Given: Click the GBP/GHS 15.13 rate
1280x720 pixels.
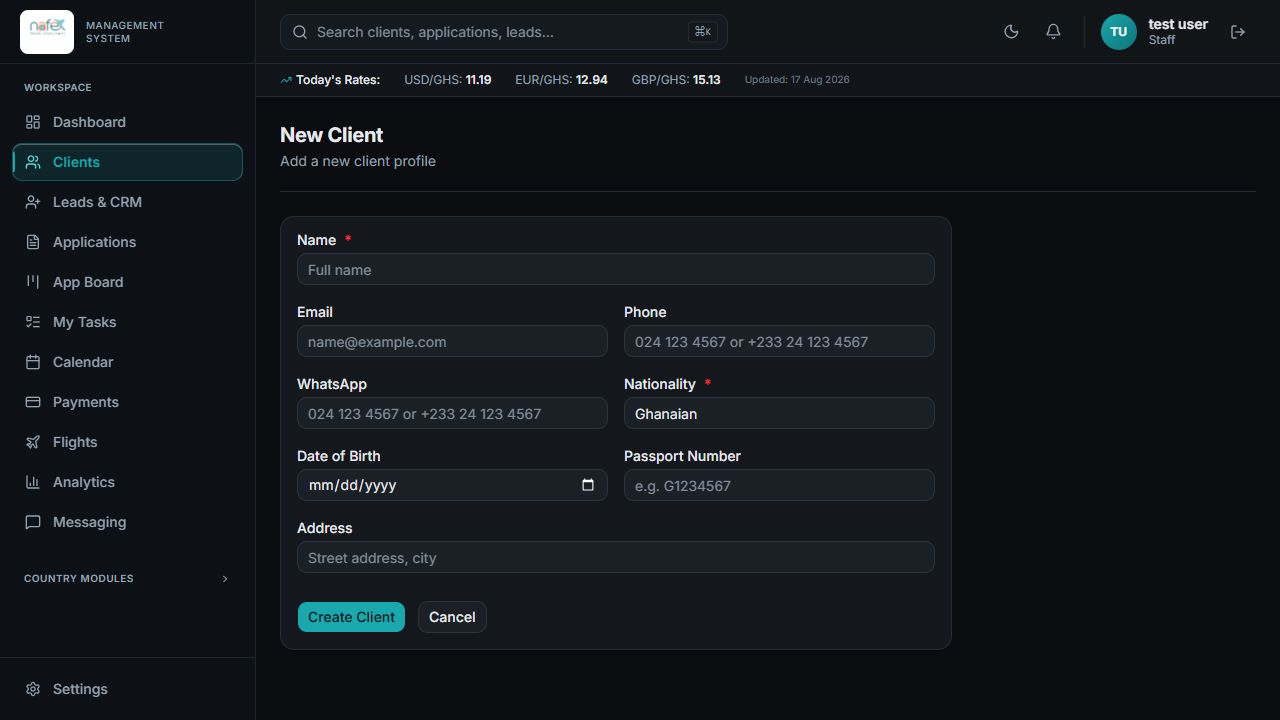Looking at the screenshot, I should [676, 80].
